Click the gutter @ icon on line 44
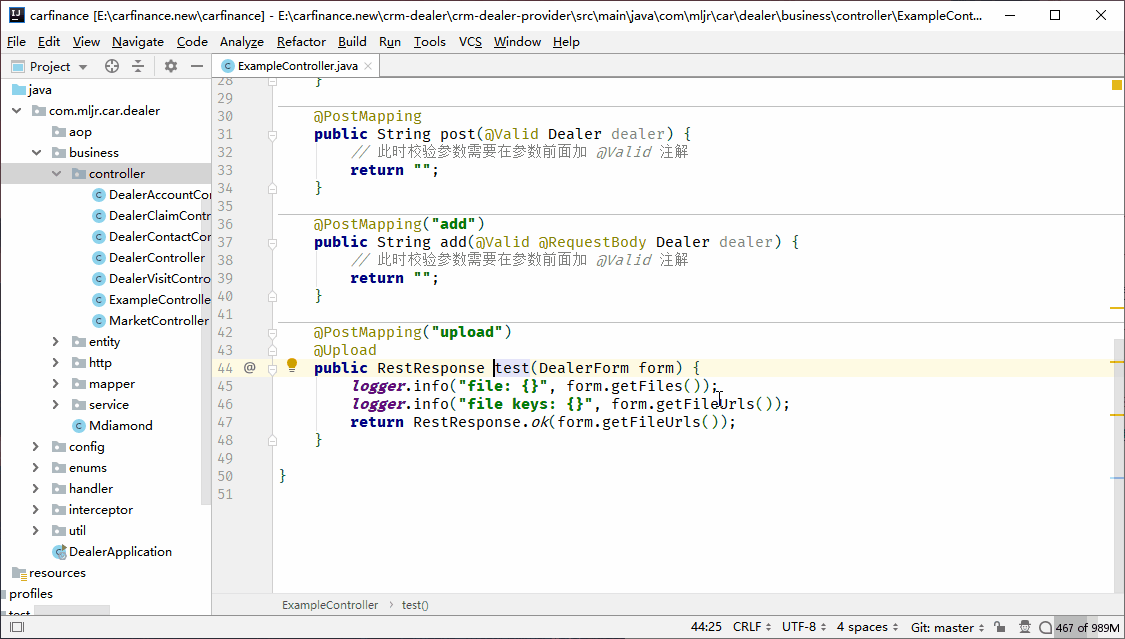The height and width of the screenshot is (639, 1125). [x=250, y=367]
